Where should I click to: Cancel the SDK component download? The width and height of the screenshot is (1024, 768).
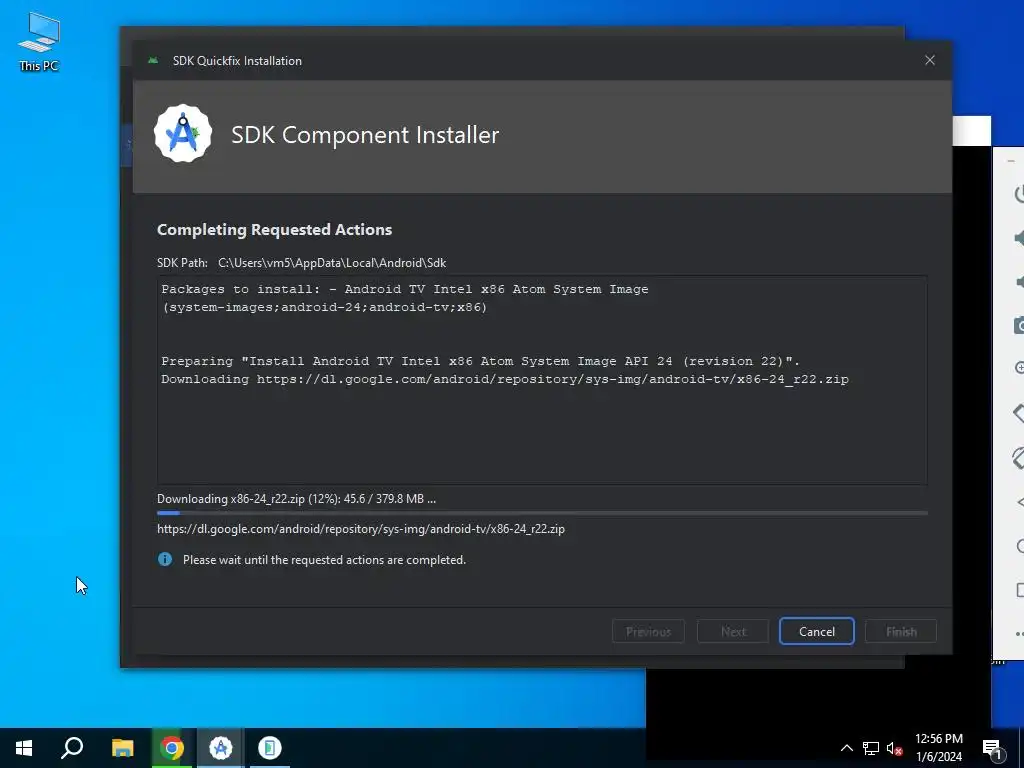(816, 632)
